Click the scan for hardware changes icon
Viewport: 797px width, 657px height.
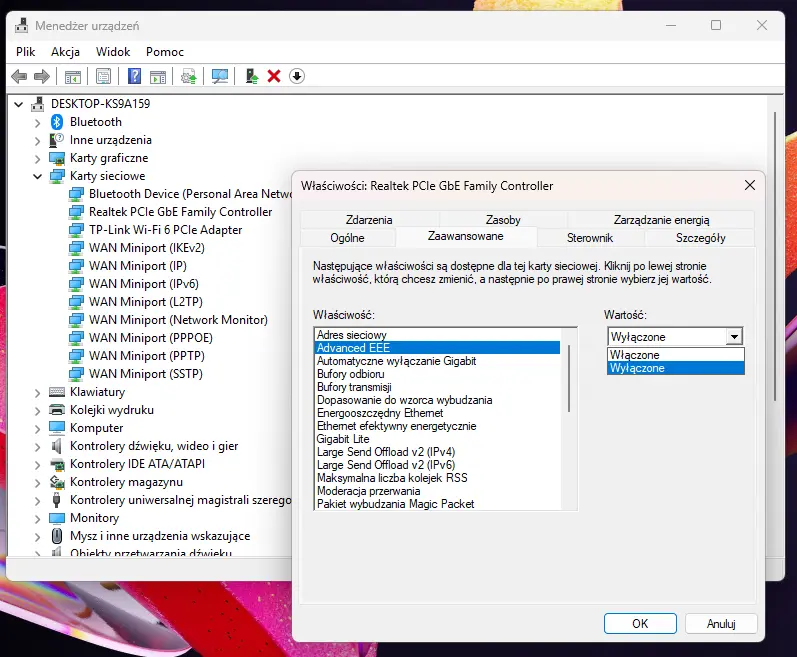point(220,77)
